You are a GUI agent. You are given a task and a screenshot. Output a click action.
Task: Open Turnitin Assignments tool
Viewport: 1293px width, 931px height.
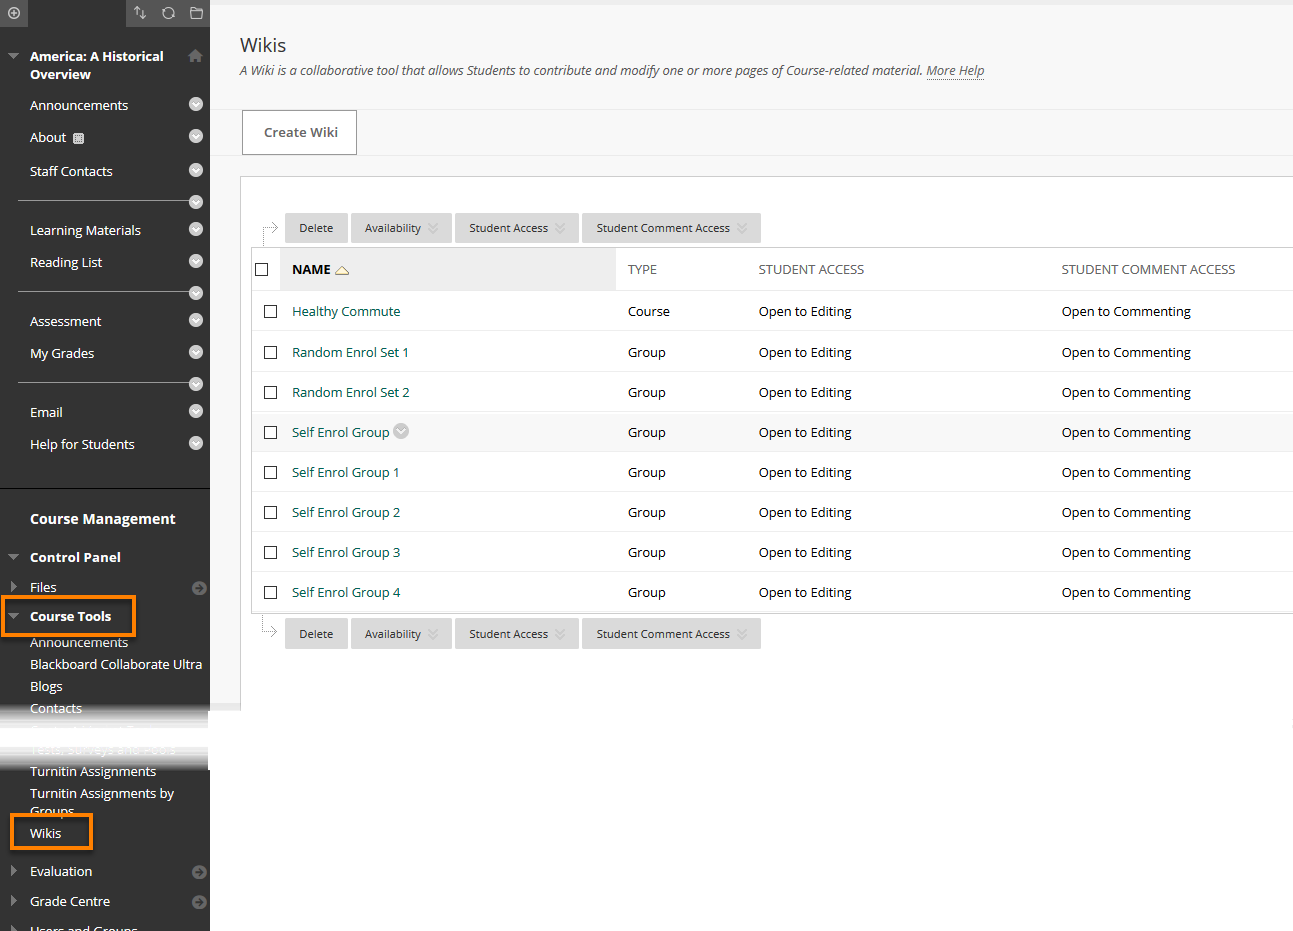tap(93, 771)
